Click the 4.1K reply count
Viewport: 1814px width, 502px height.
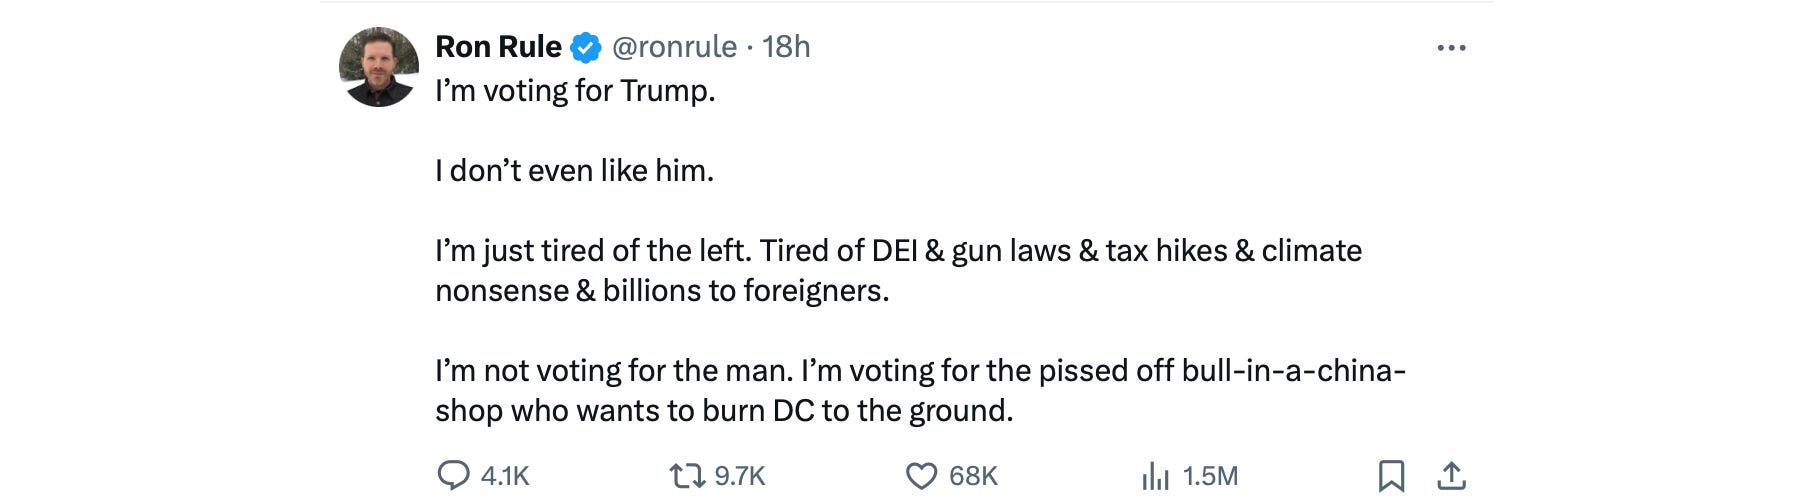[x=505, y=476]
